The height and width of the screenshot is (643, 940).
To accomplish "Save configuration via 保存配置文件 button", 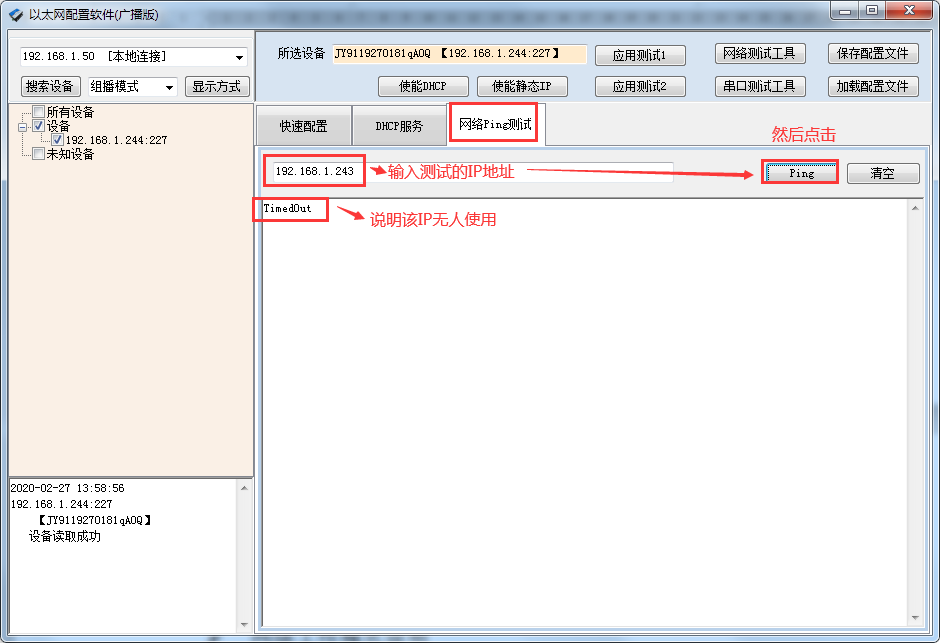I will [x=873, y=55].
